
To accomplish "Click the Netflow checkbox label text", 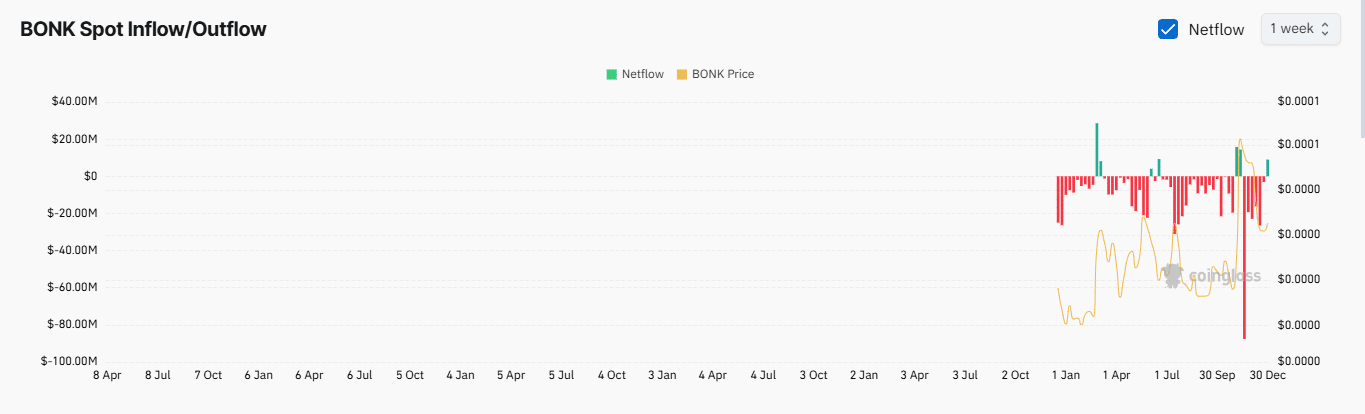I will (x=1216, y=30).
